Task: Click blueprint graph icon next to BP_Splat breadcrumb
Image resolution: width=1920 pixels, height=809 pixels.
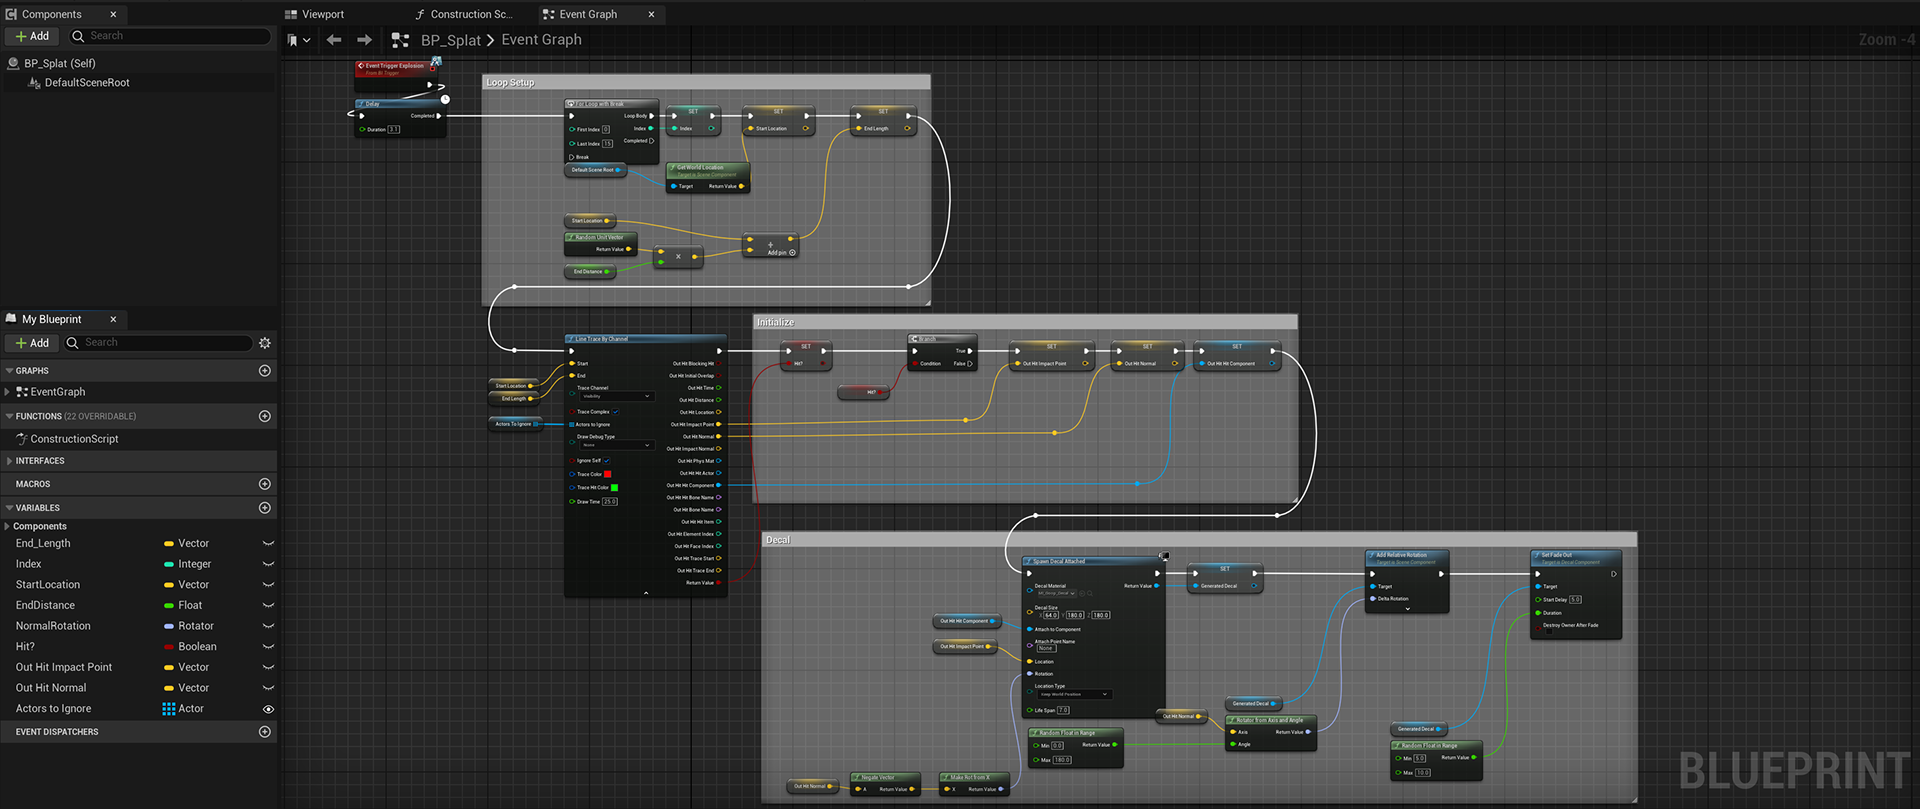Action: click(400, 40)
